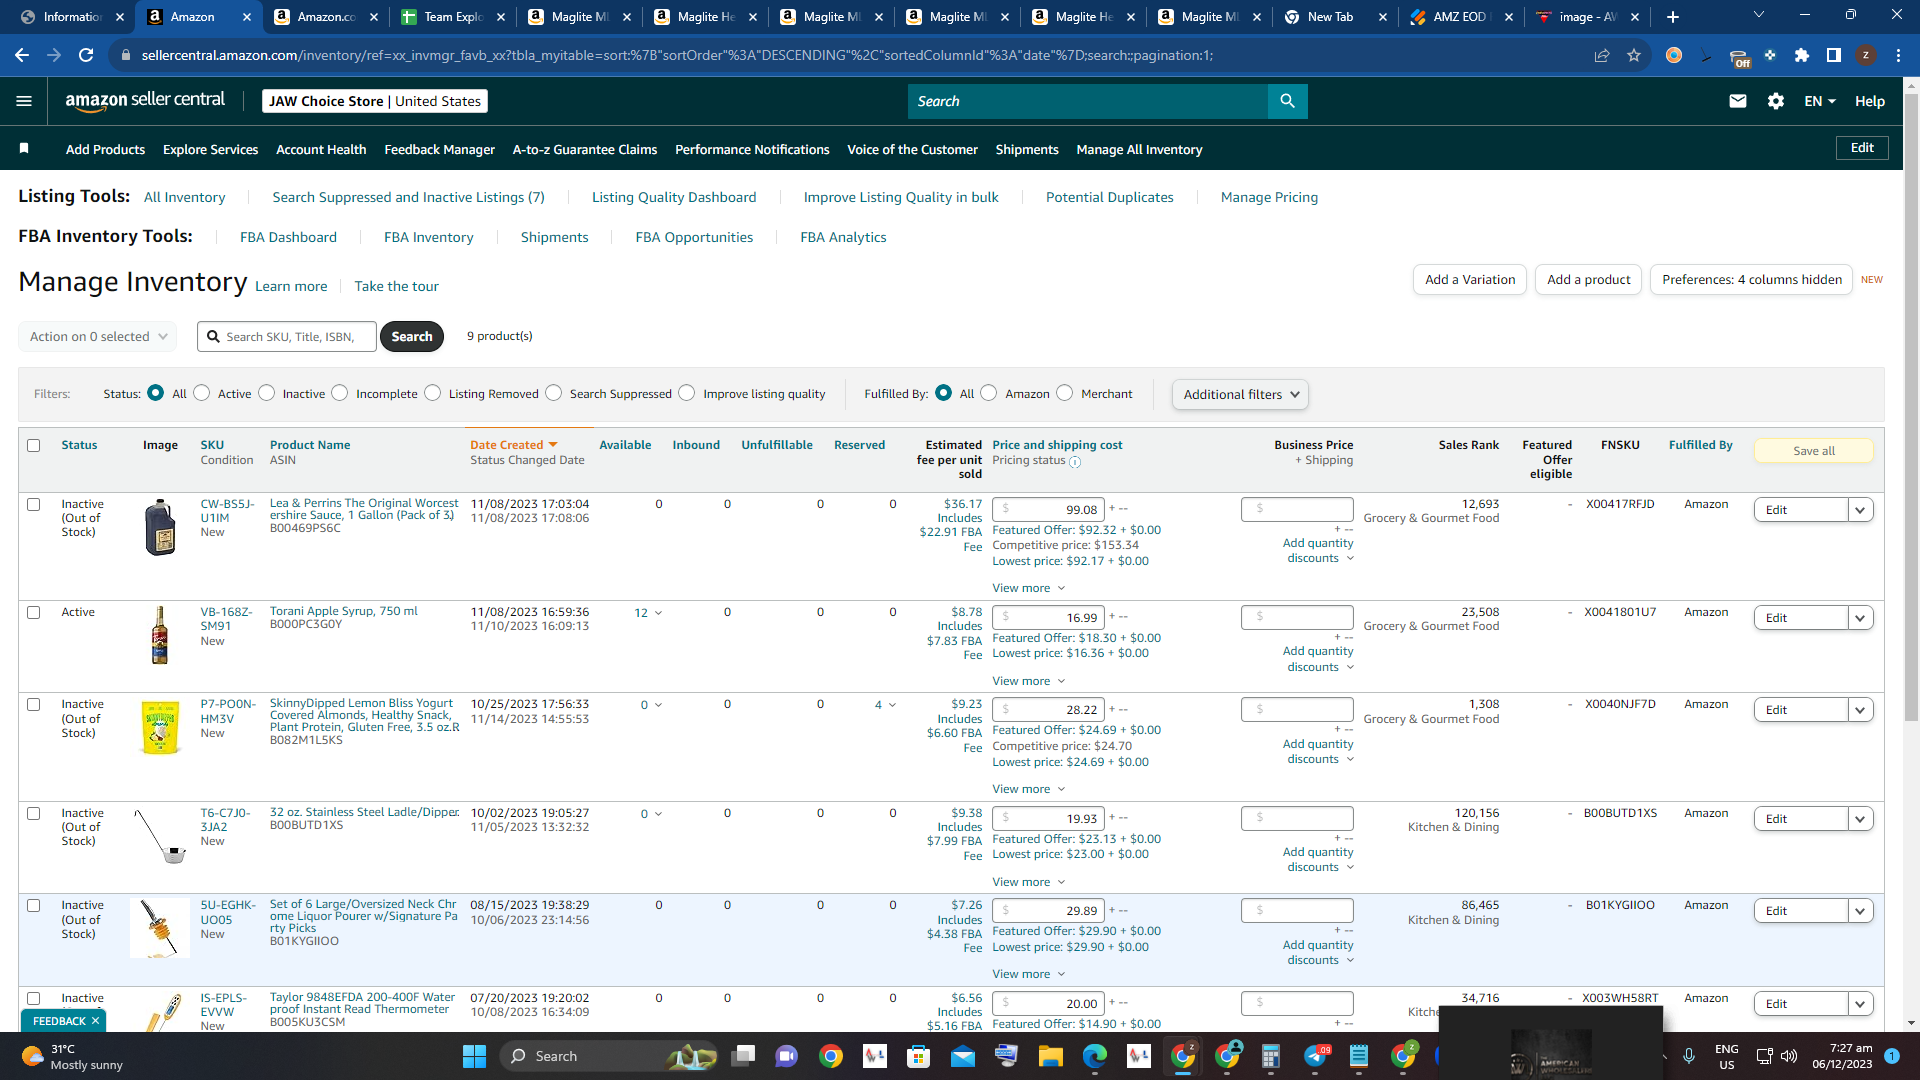The image size is (1920, 1080).
Task: Edit price field 16.99 for Torani Syrup
Action: pyautogui.click(x=1048, y=618)
